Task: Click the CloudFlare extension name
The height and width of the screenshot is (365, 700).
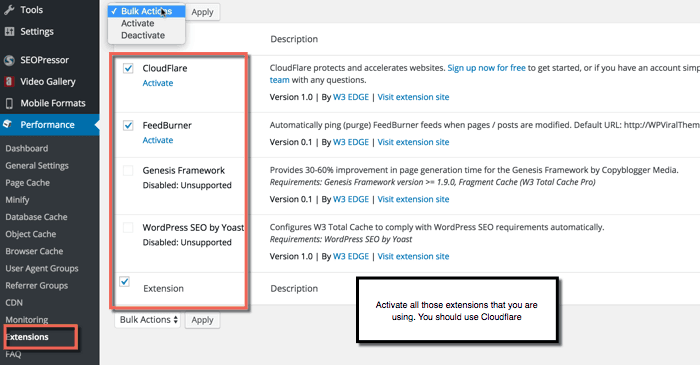Action: click(x=165, y=68)
